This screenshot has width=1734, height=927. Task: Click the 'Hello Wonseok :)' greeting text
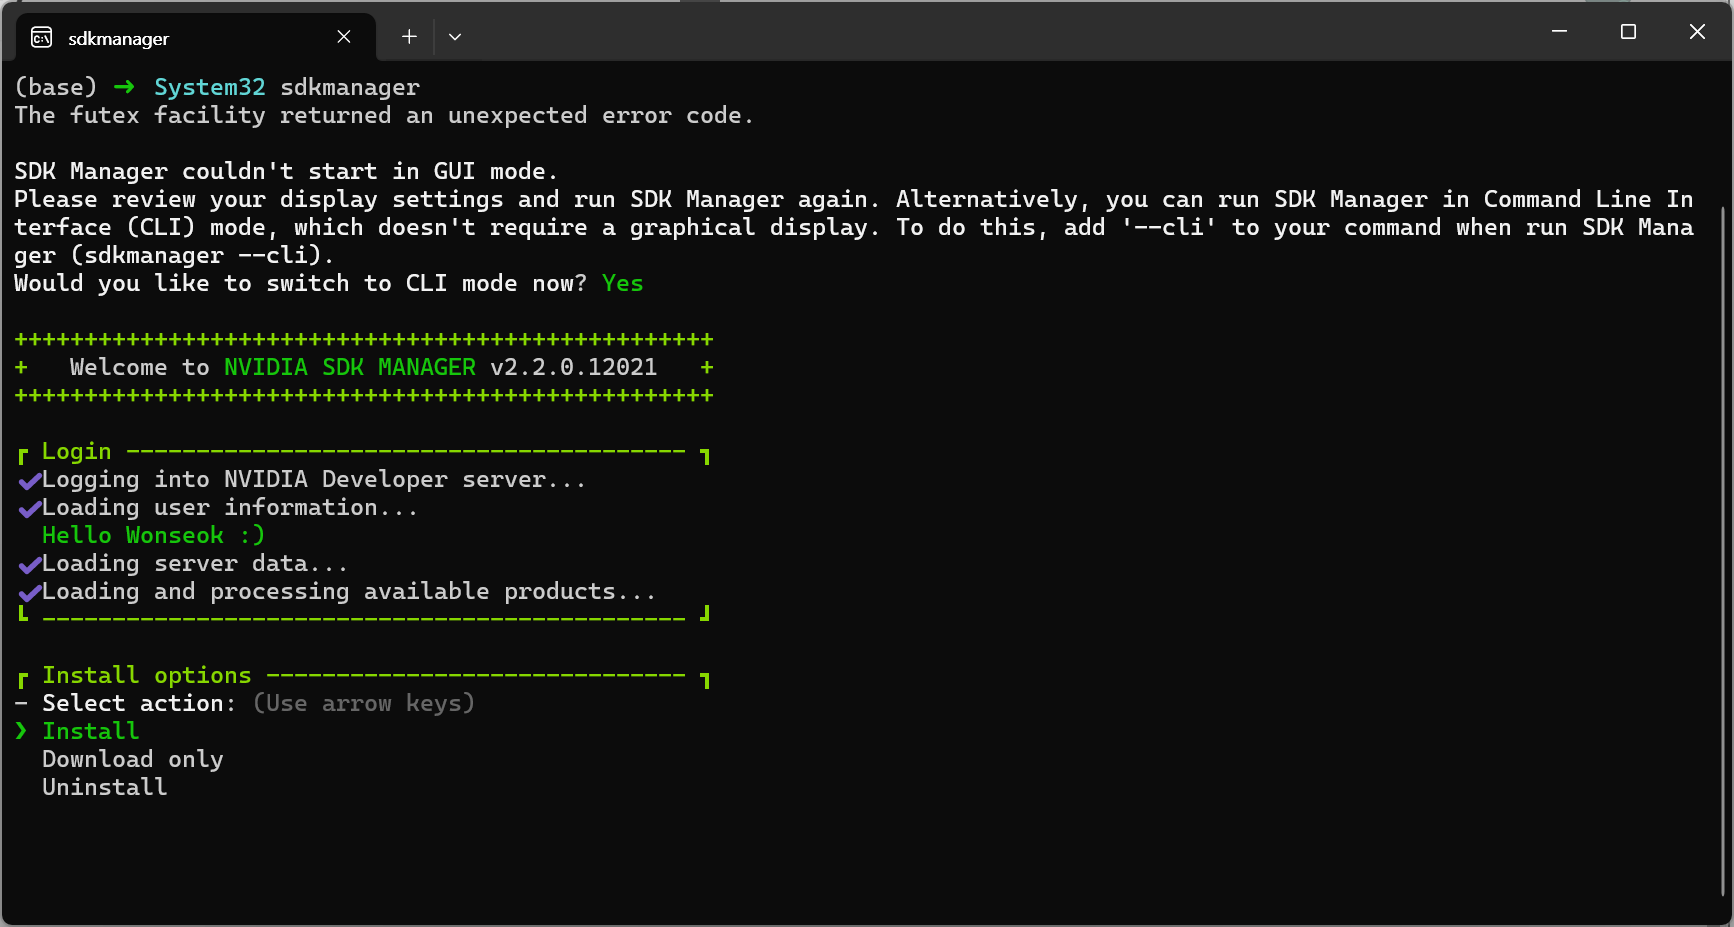point(153,535)
